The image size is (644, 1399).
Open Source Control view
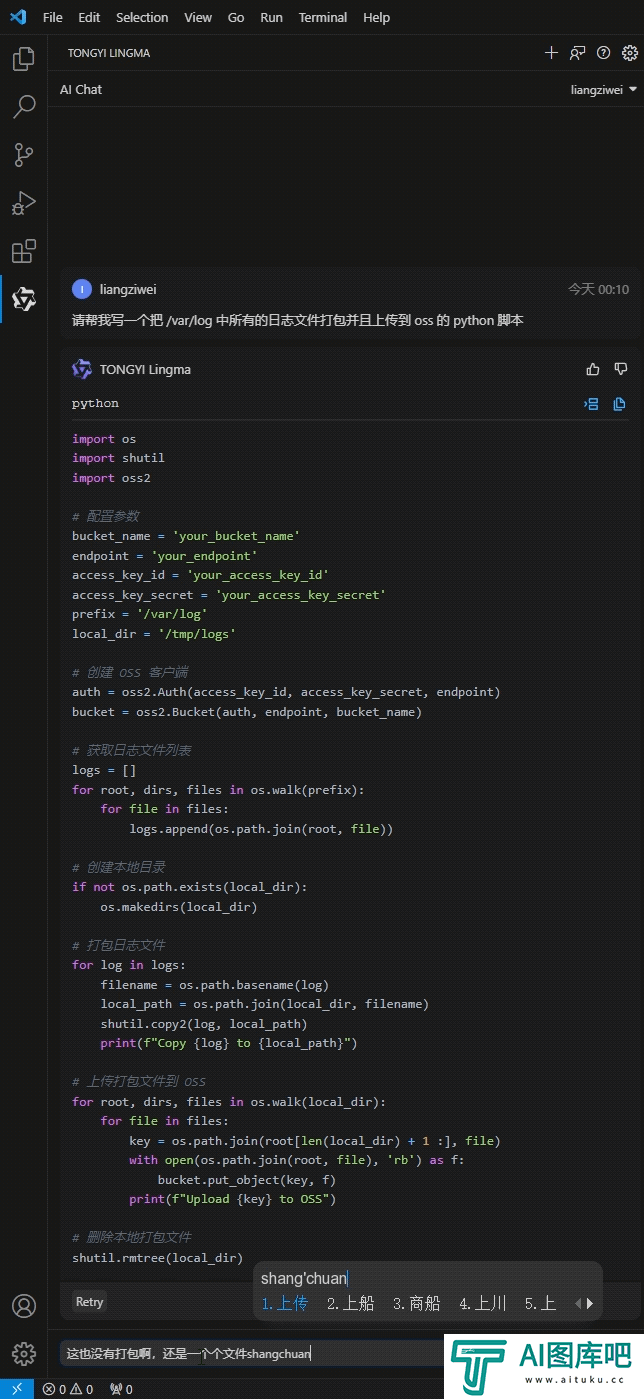click(23, 155)
